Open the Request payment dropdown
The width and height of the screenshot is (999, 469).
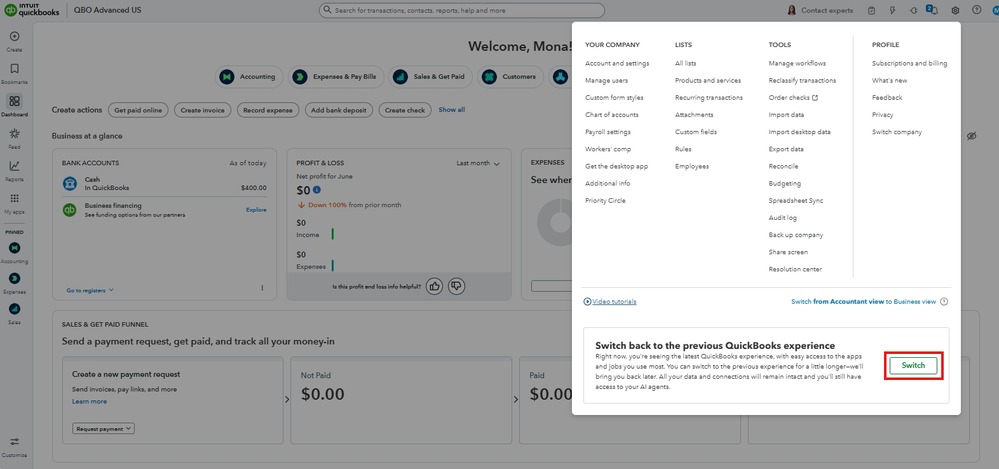pos(104,428)
